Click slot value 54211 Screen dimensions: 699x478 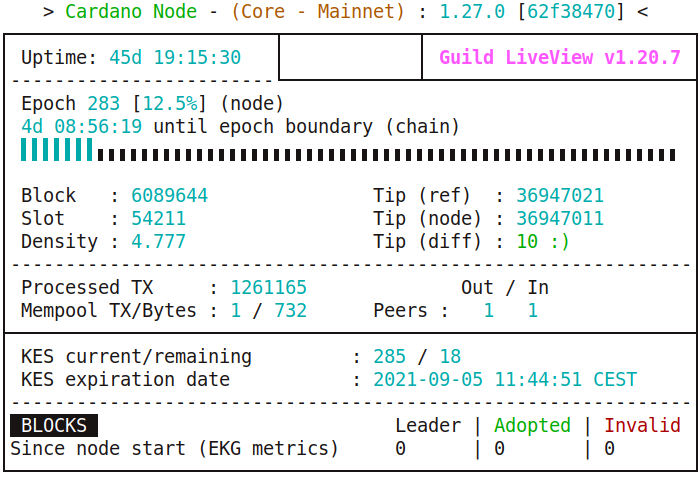pyautogui.click(x=158, y=218)
